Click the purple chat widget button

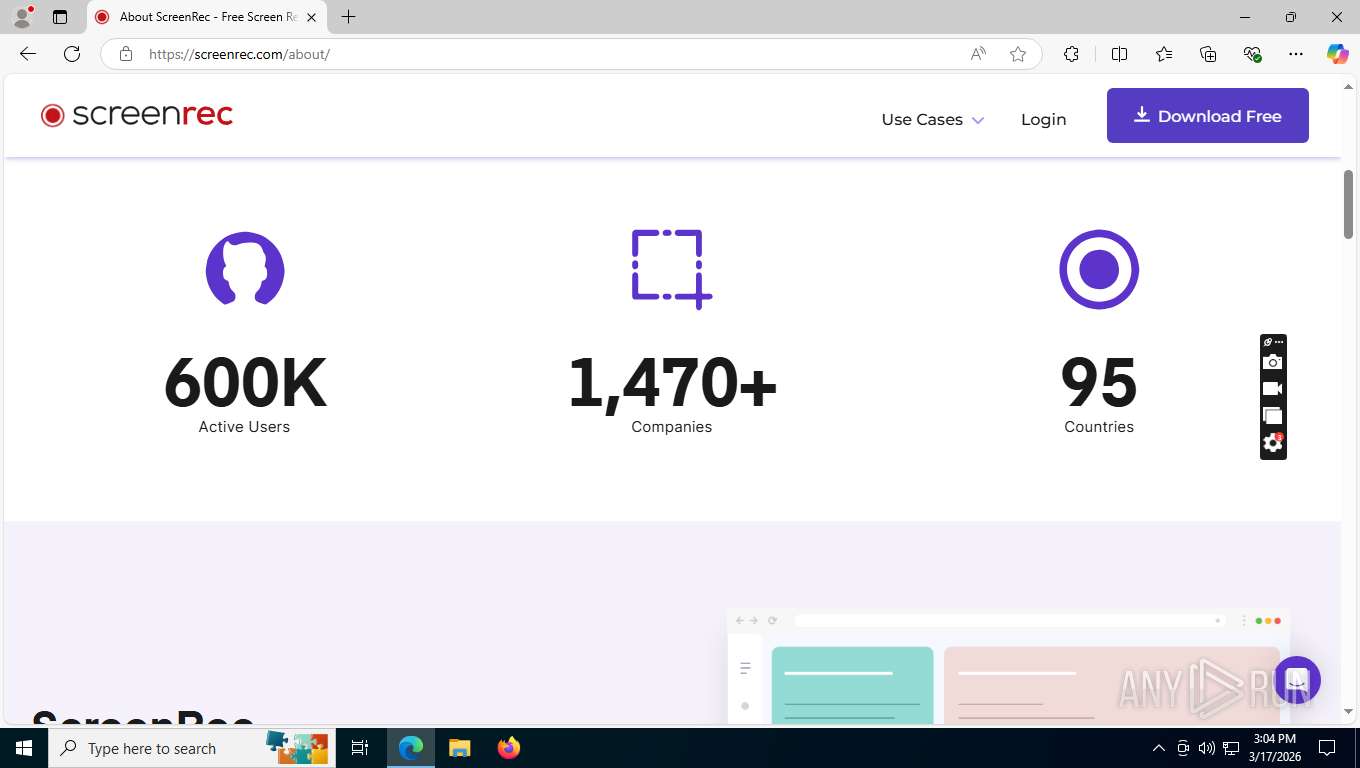1297,680
